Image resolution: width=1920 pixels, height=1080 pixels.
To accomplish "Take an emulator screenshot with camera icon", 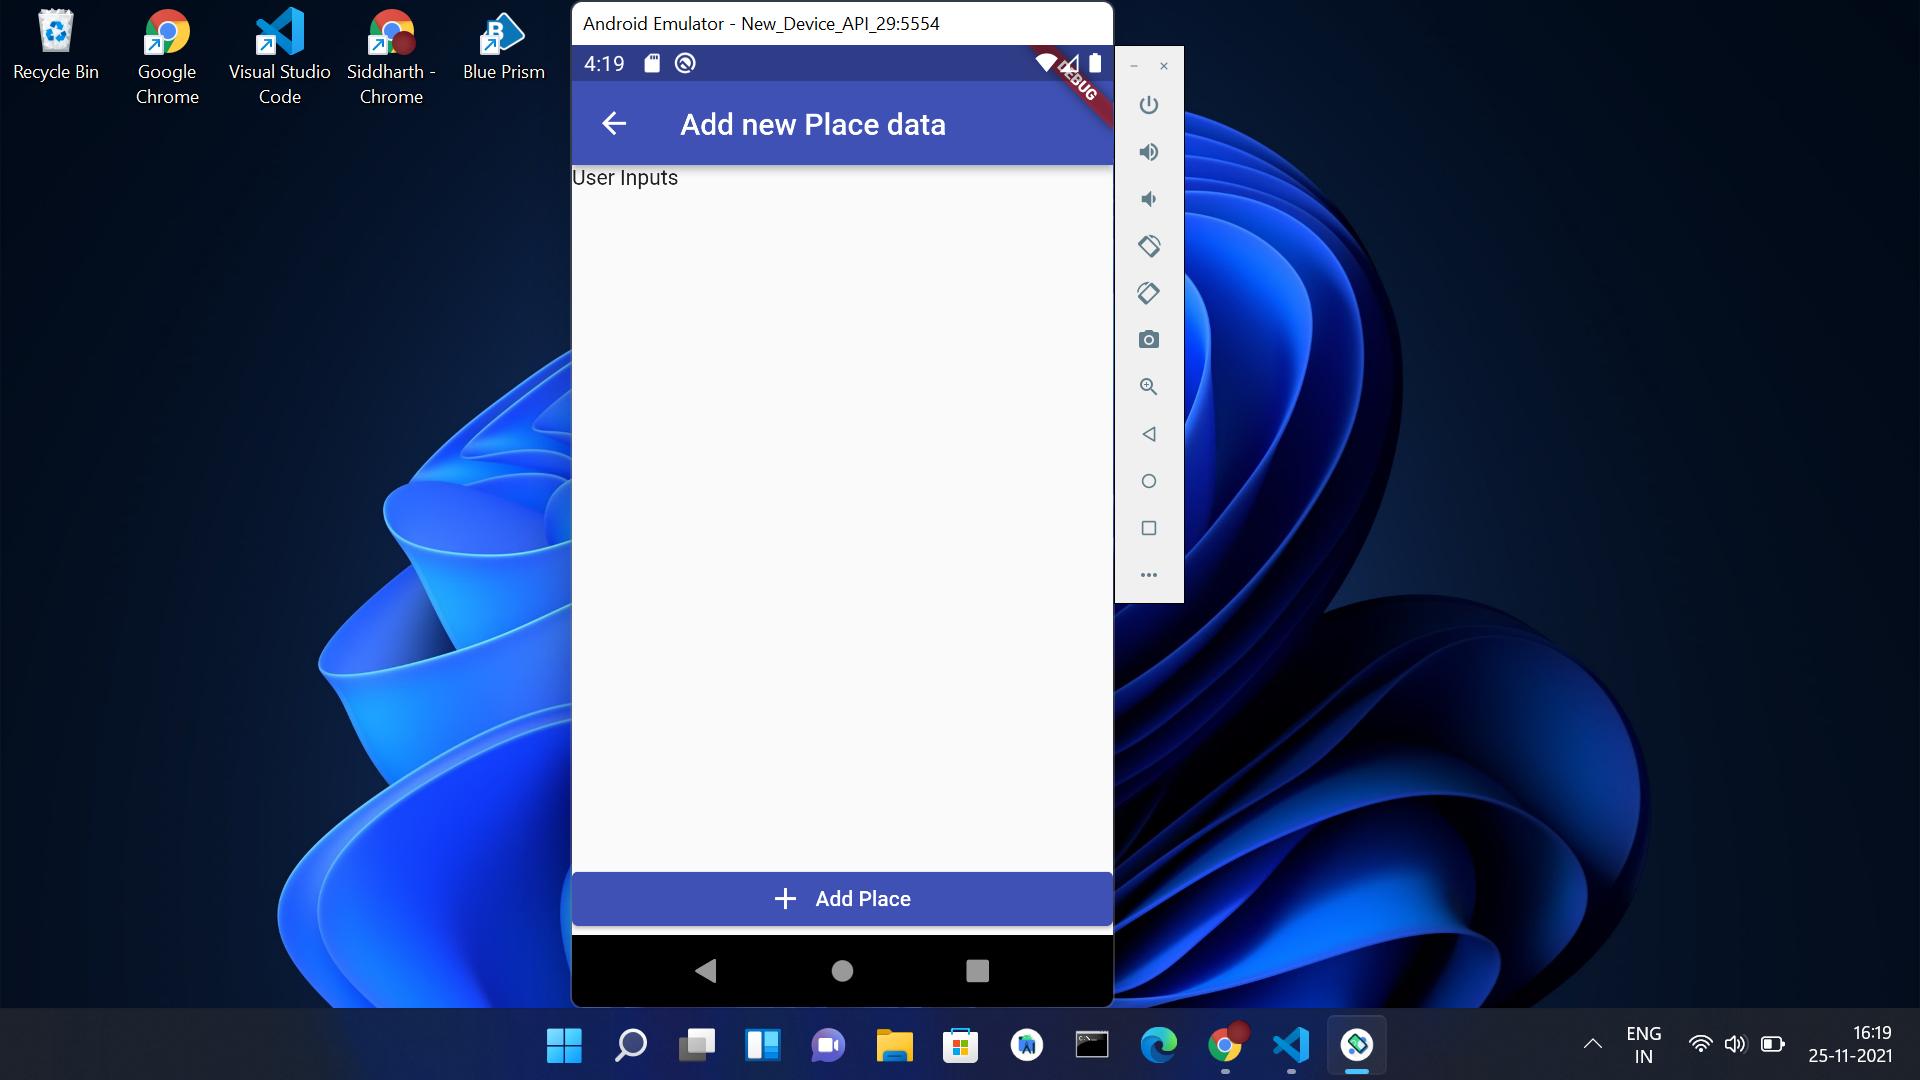I will click(x=1149, y=340).
